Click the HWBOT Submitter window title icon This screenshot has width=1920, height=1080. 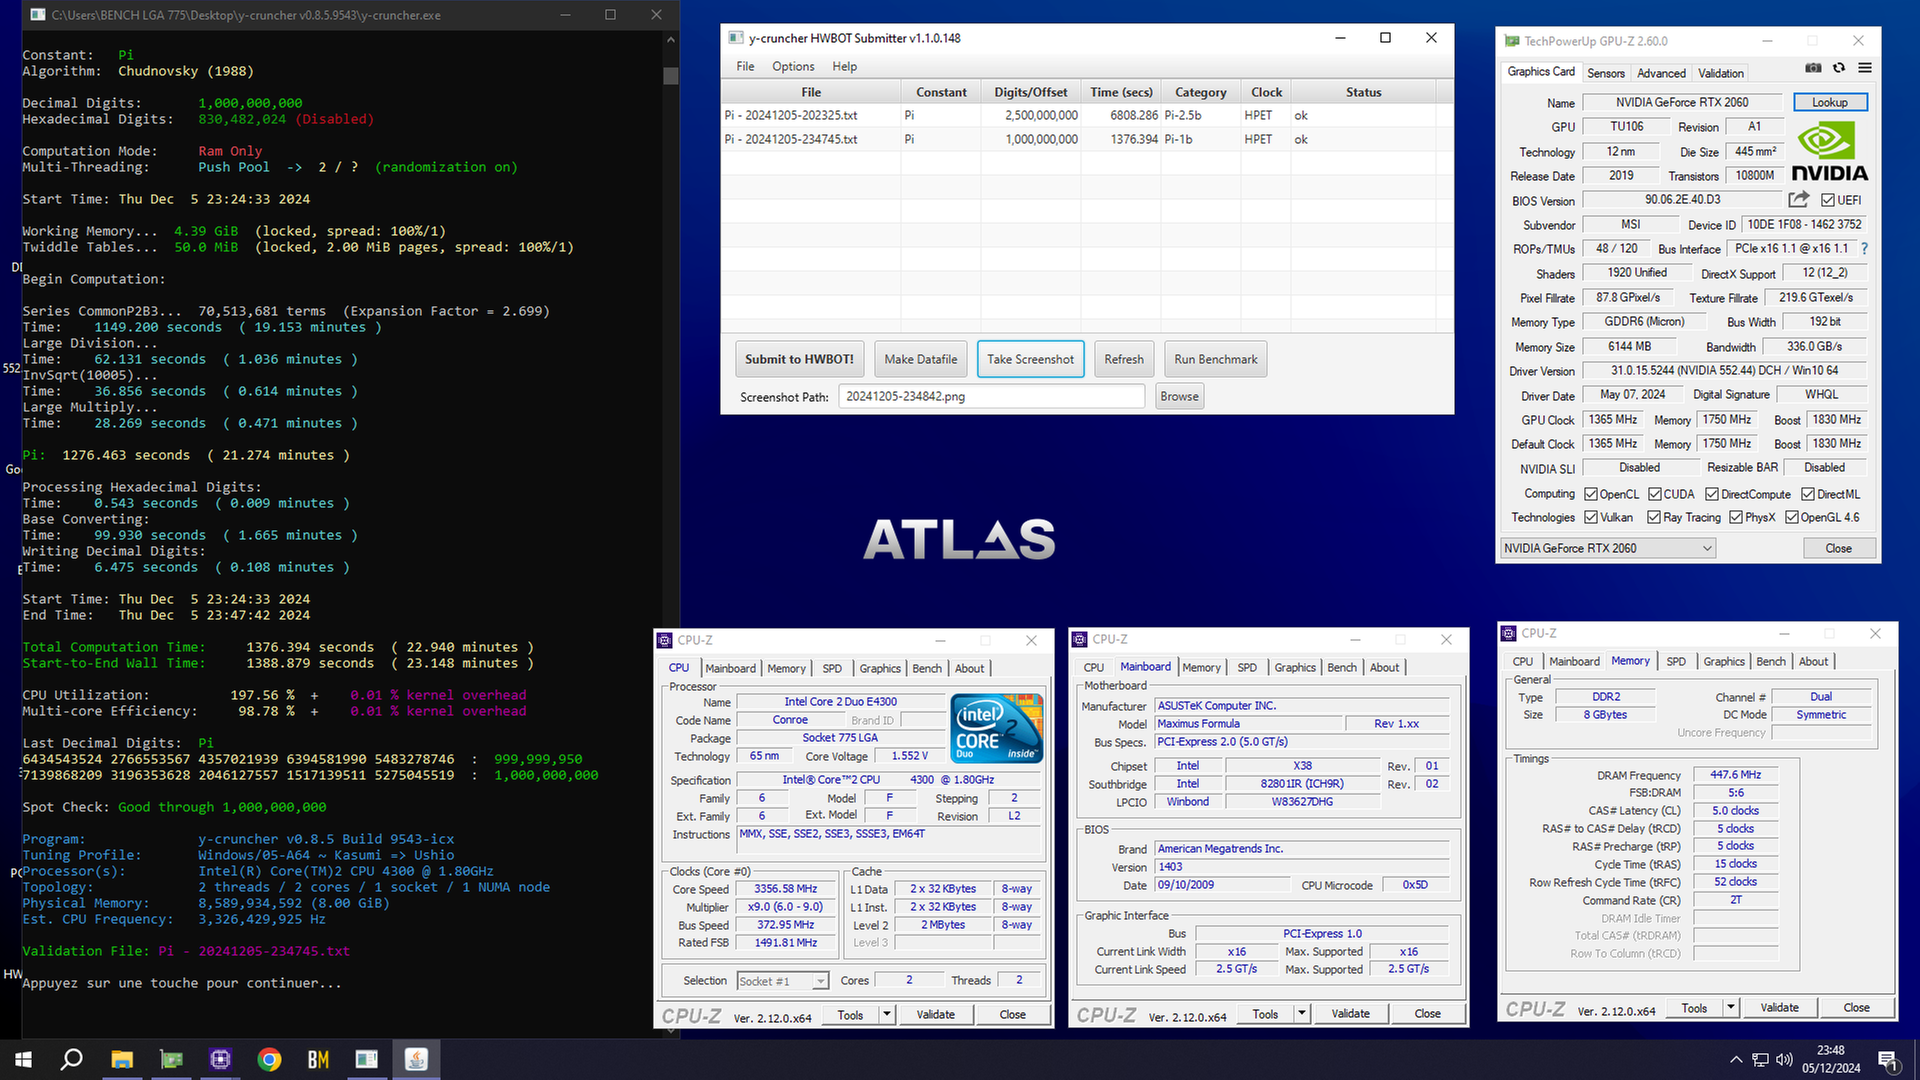pos(736,38)
